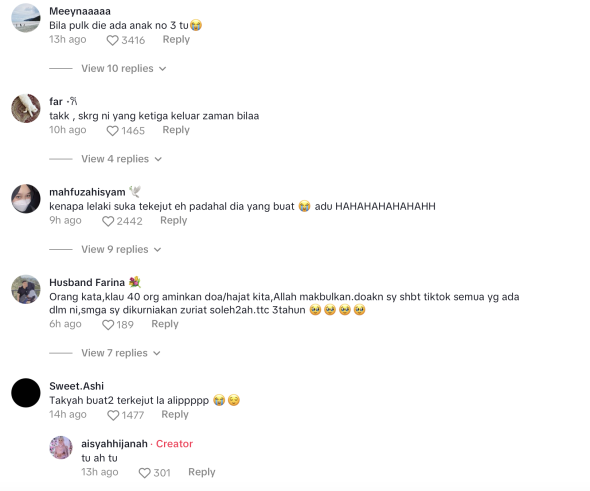Reply to far's comment
Image resolution: width=590 pixels, height=491 pixels.
[x=176, y=130]
